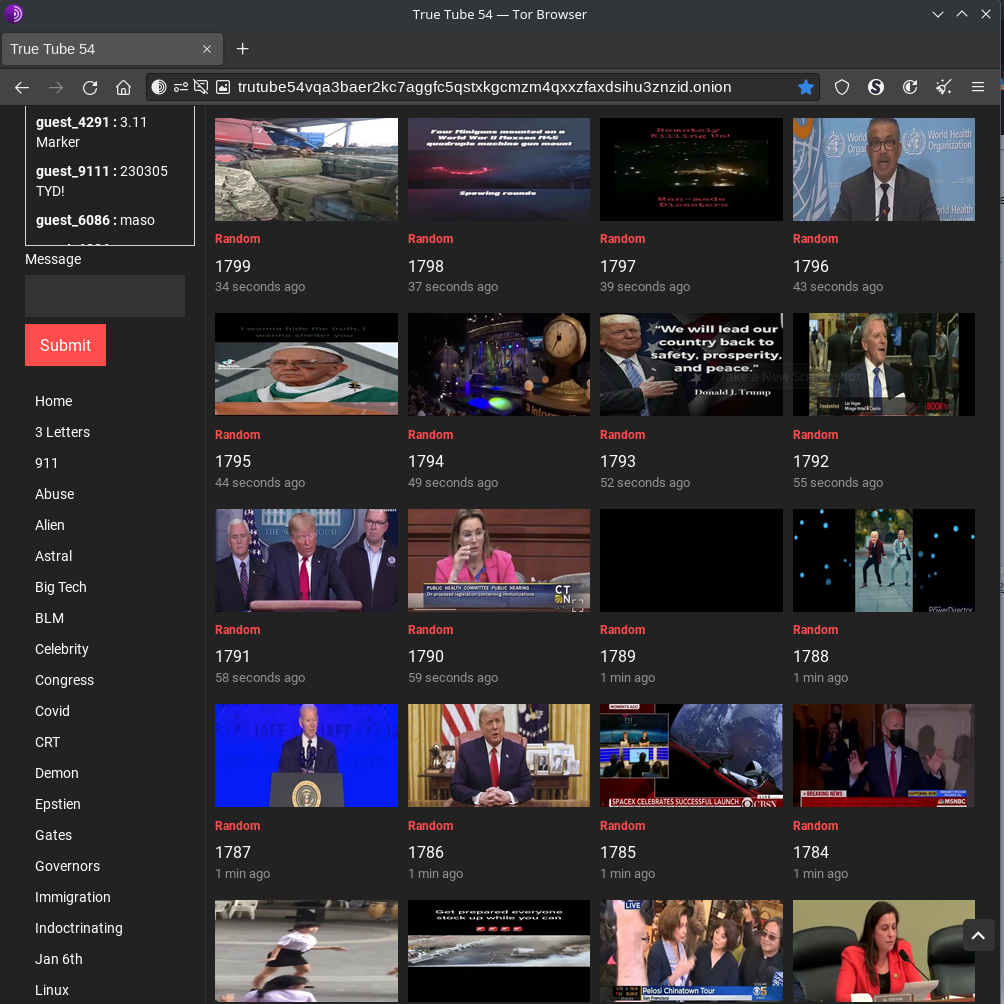
Task: Open video title 1788
Action: coord(811,656)
